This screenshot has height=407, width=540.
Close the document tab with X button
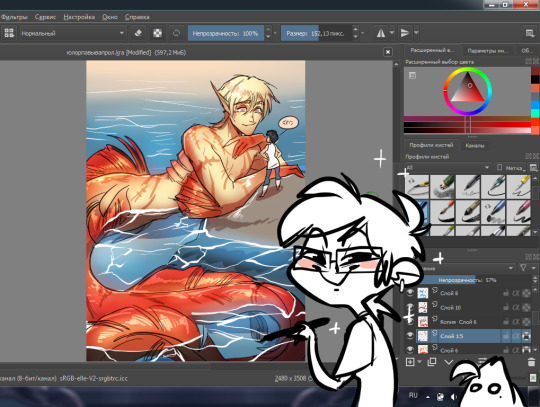pyautogui.click(x=388, y=52)
